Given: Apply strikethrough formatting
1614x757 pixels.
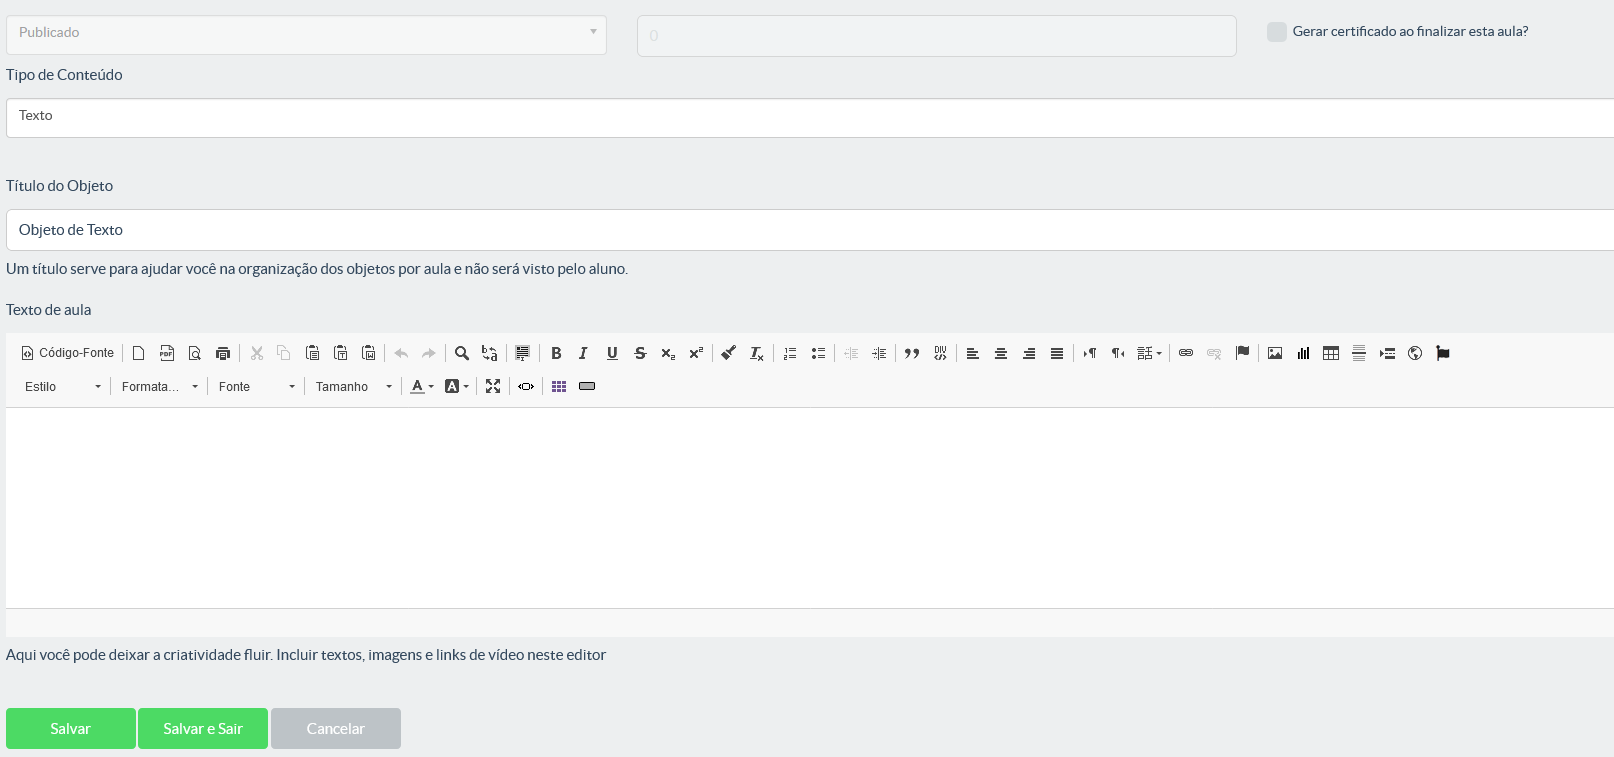Looking at the screenshot, I should click(x=640, y=353).
